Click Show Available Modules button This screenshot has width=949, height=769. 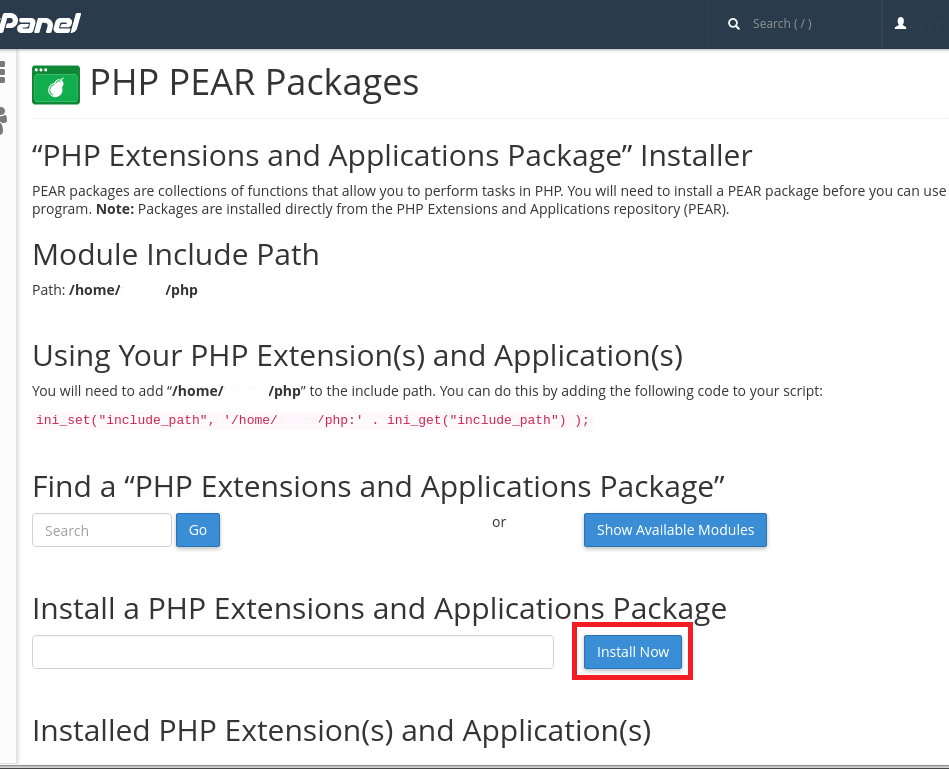(675, 530)
